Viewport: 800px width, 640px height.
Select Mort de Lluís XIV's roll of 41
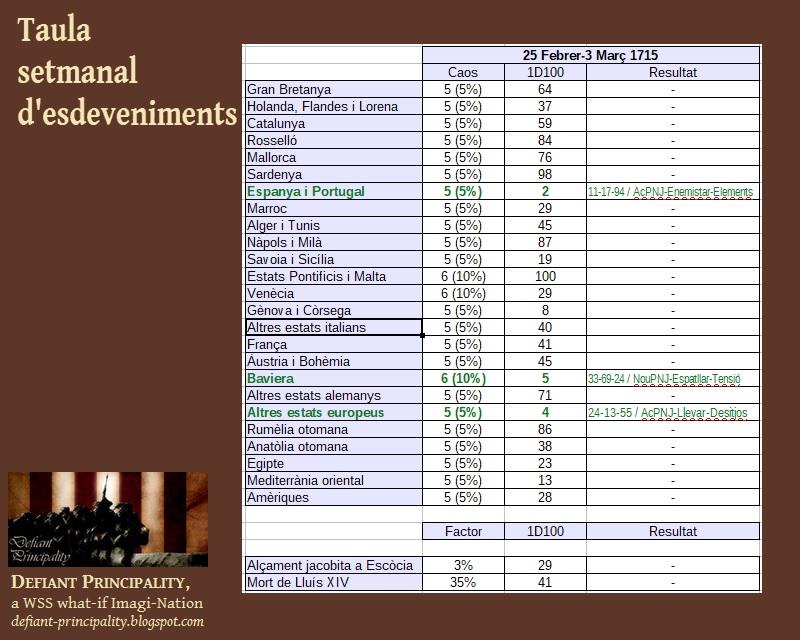(x=545, y=582)
